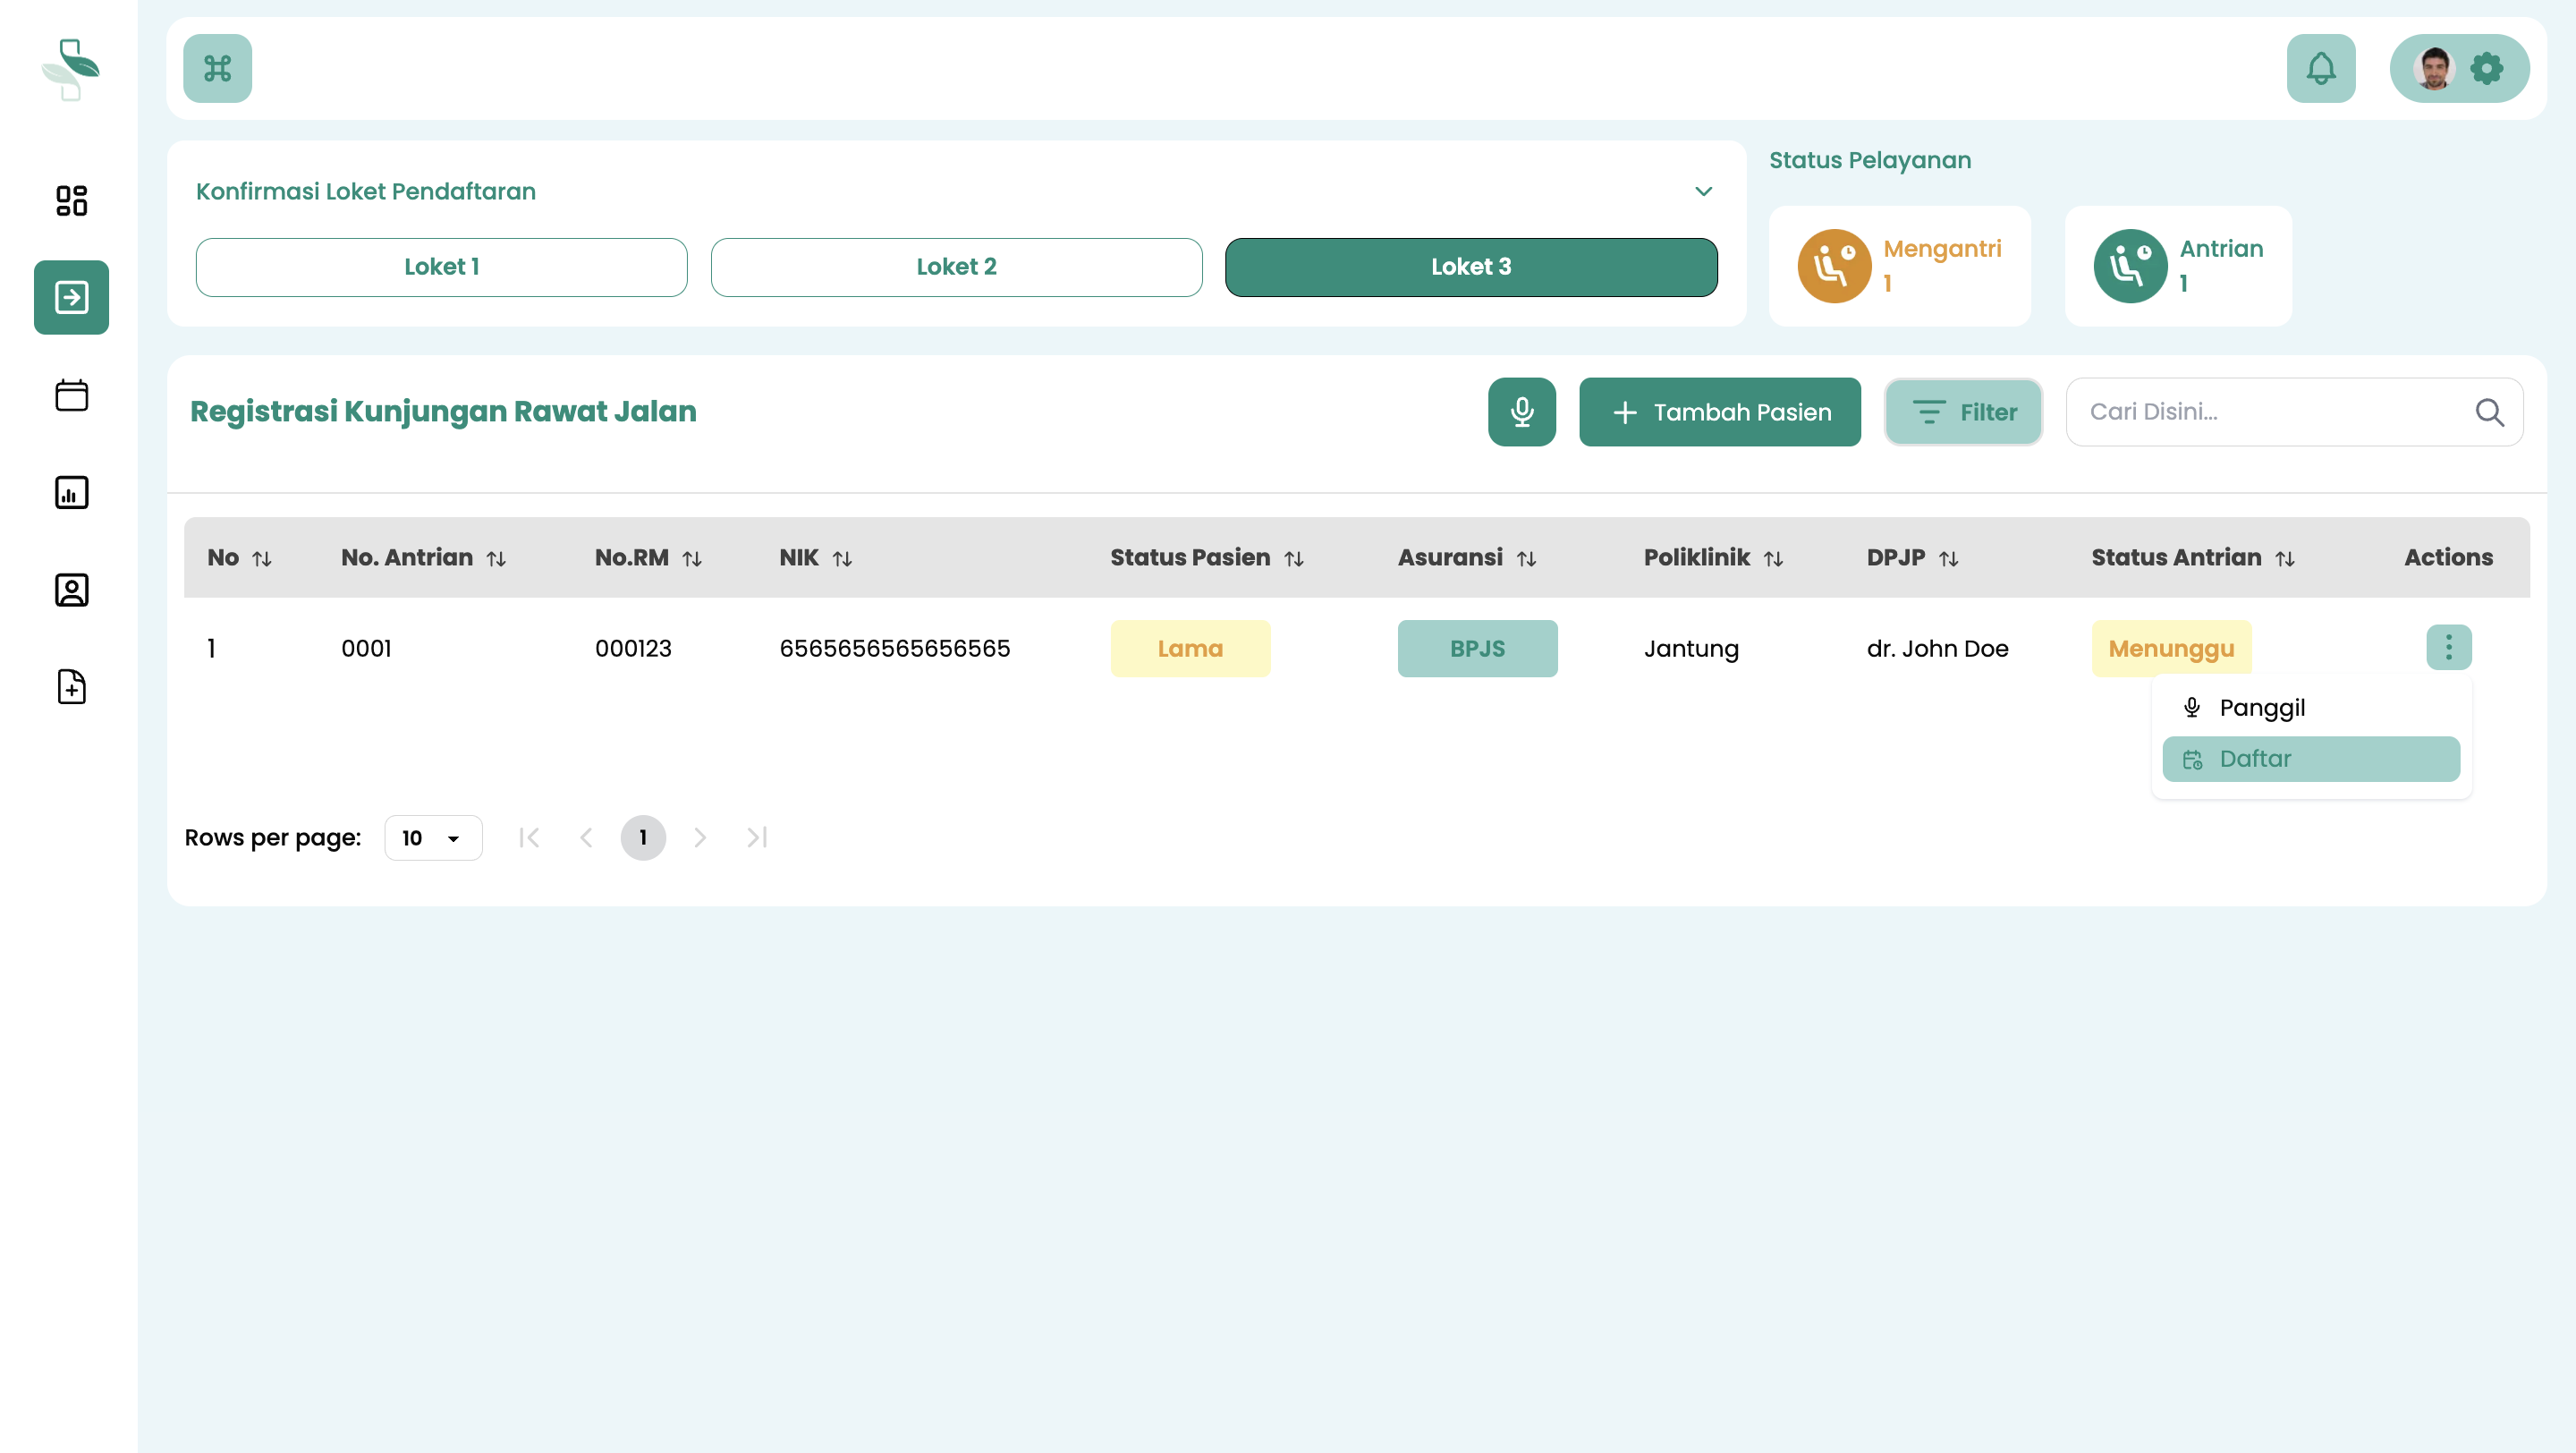Open the settings gear icon
The height and width of the screenshot is (1453, 2576).
tap(2486, 68)
